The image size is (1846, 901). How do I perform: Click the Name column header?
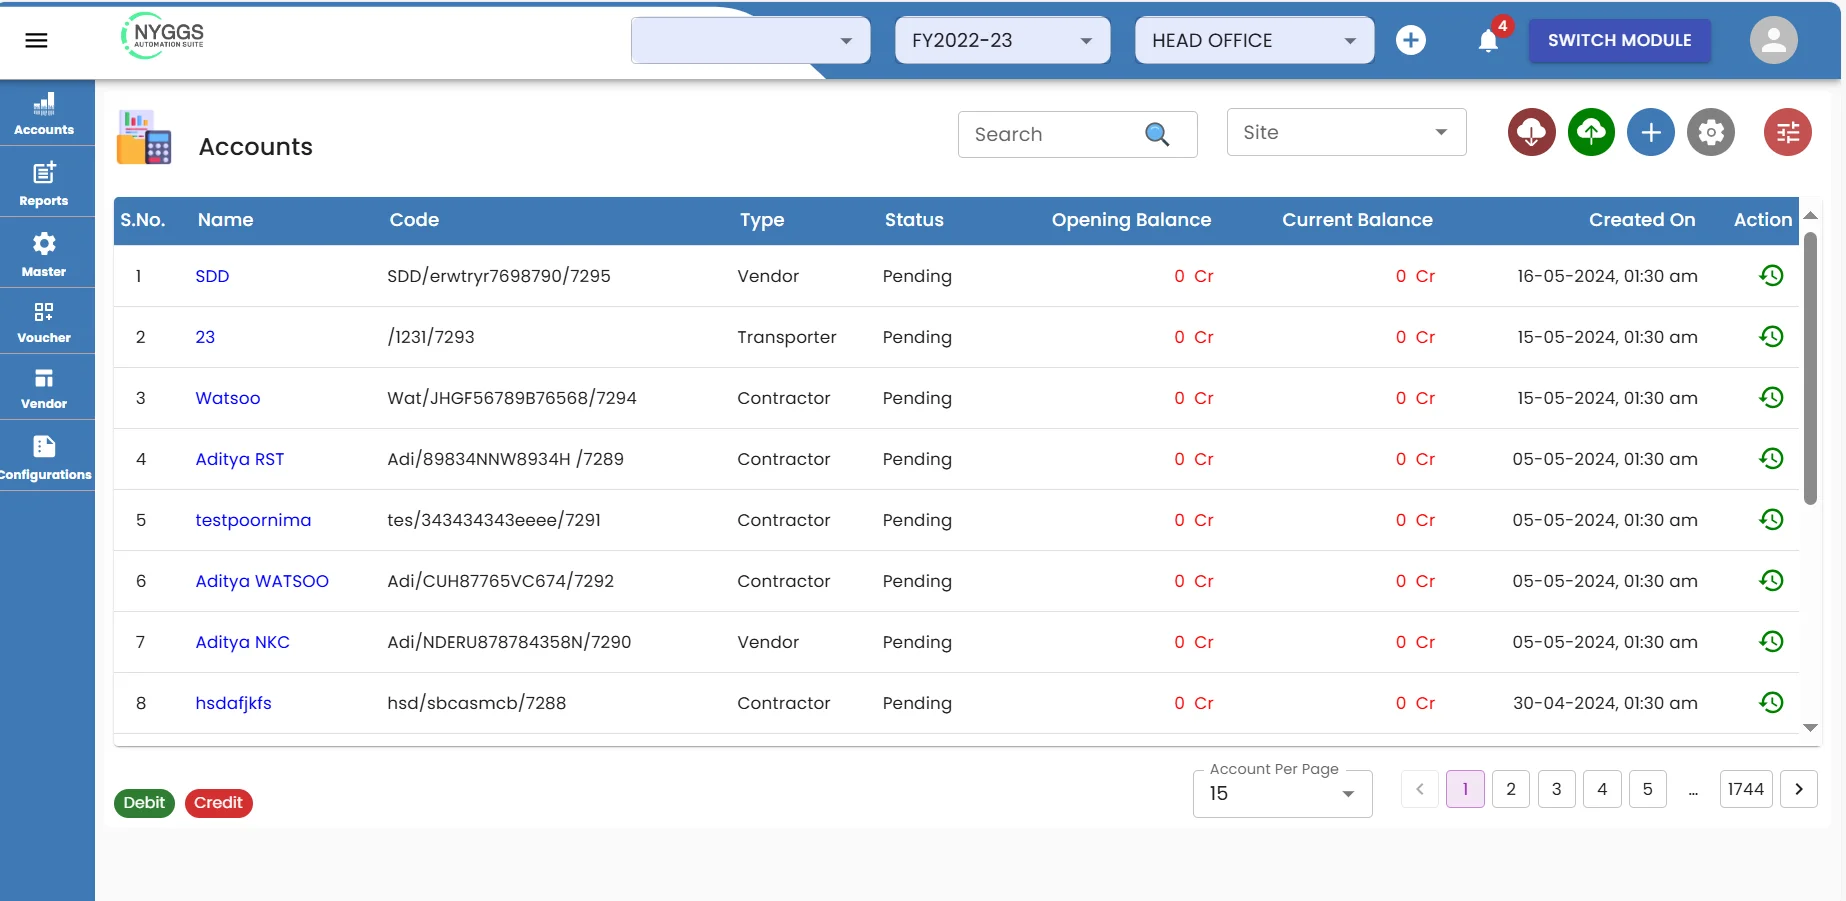click(x=226, y=220)
